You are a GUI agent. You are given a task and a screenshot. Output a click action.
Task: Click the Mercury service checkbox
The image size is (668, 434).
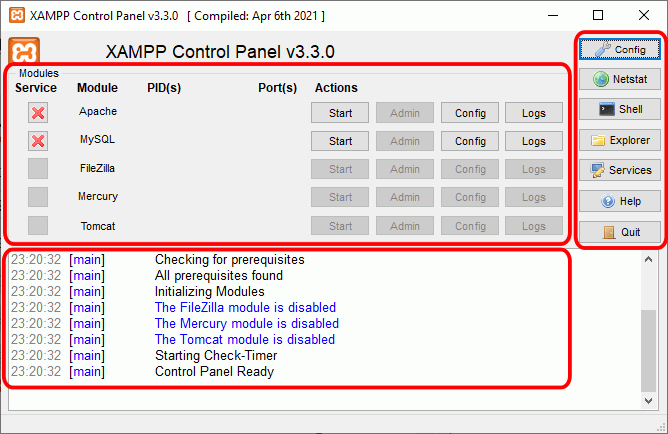[38, 197]
